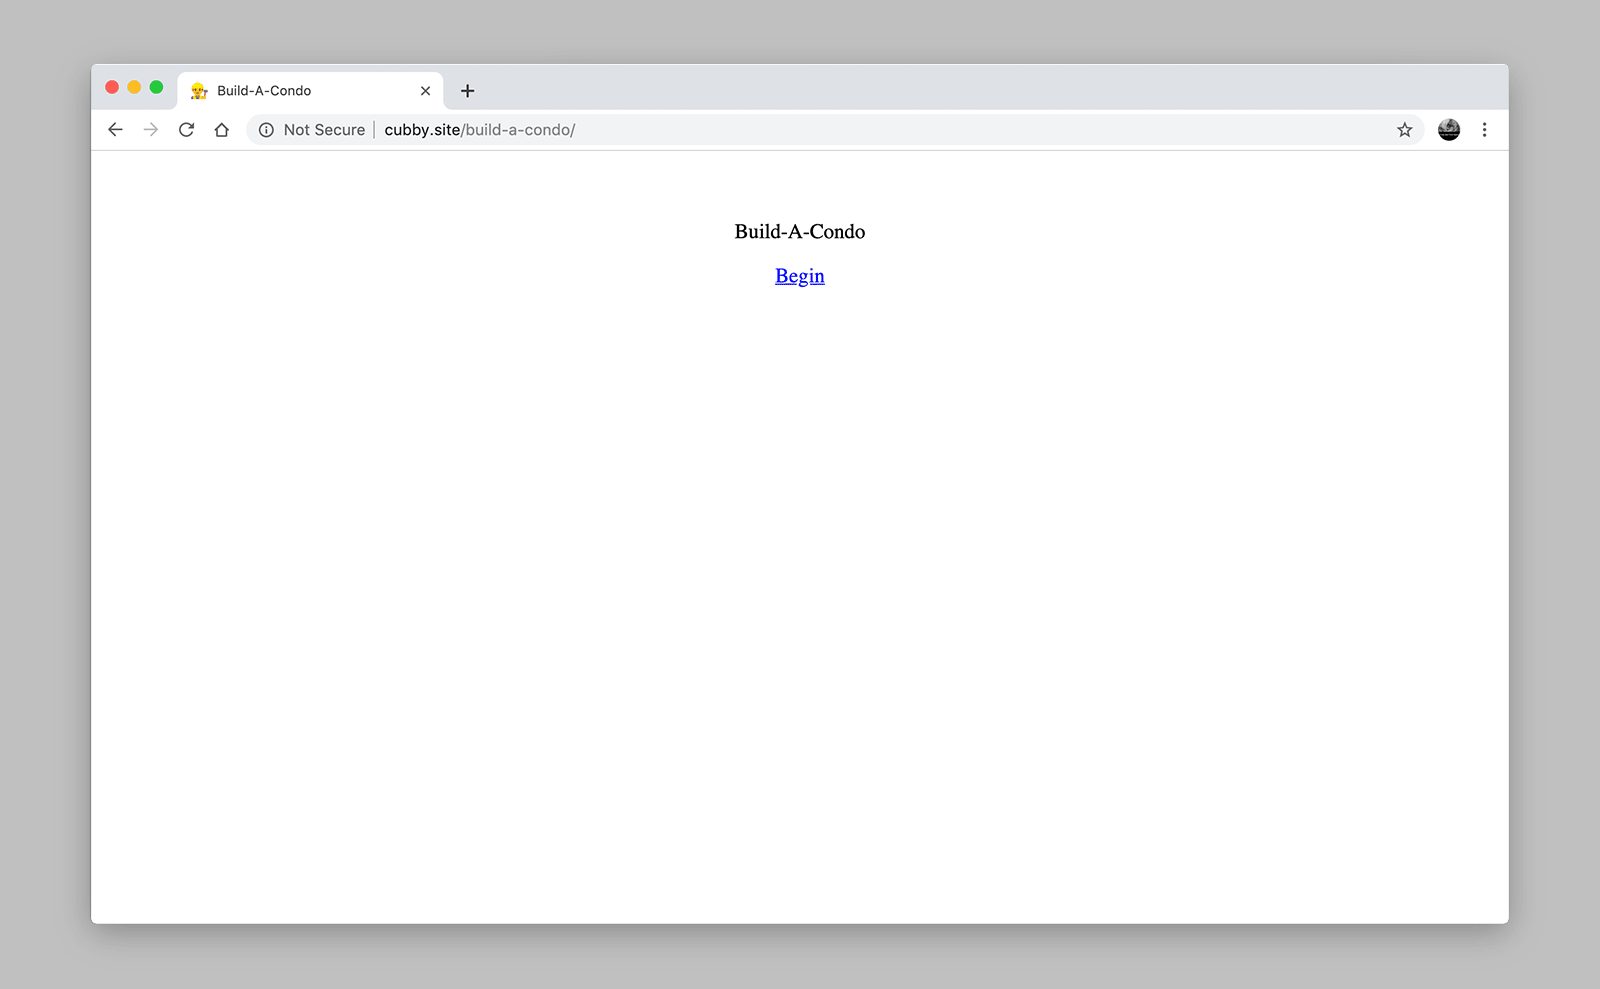
Task: Click the blank white page body
Action: (x=800, y=600)
